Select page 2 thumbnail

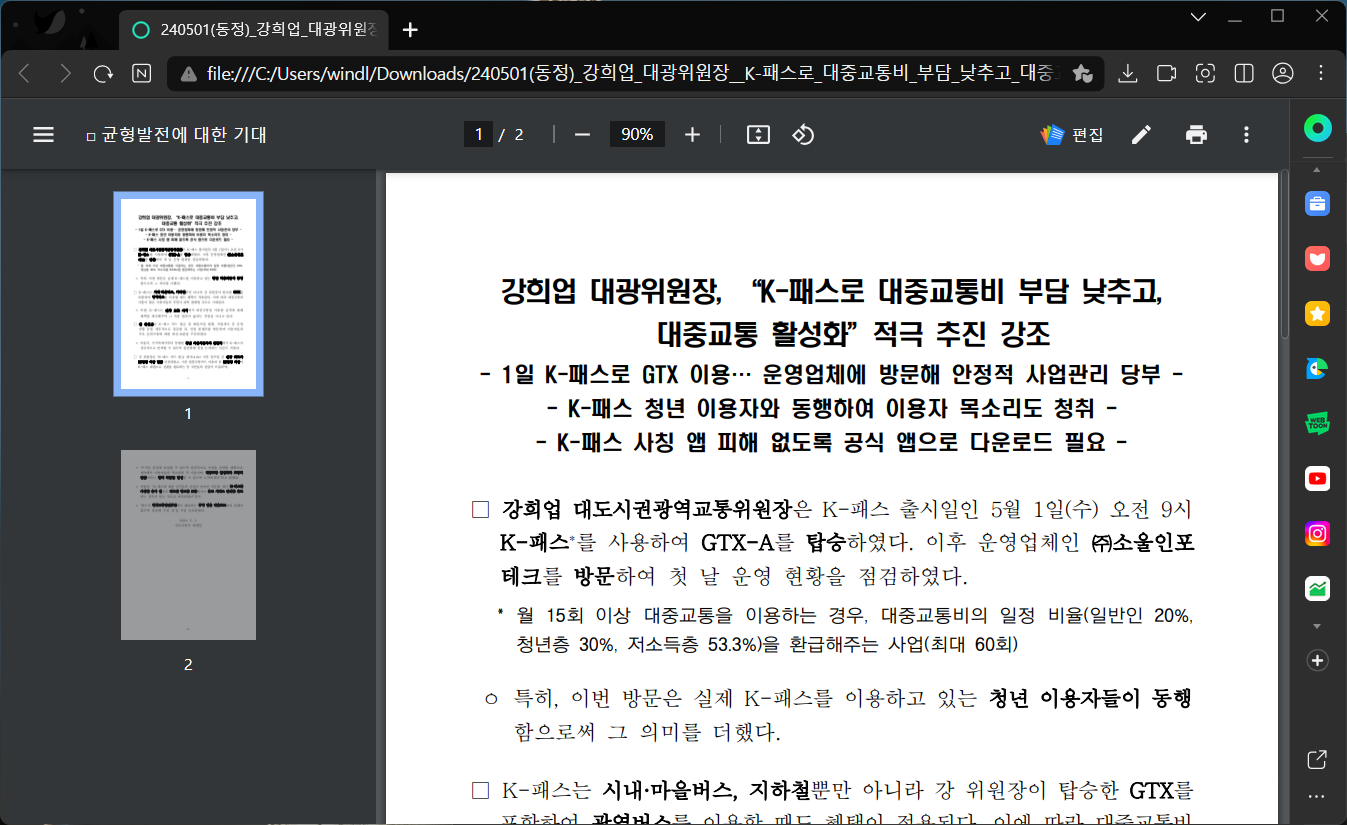click(x=188, y=544)
